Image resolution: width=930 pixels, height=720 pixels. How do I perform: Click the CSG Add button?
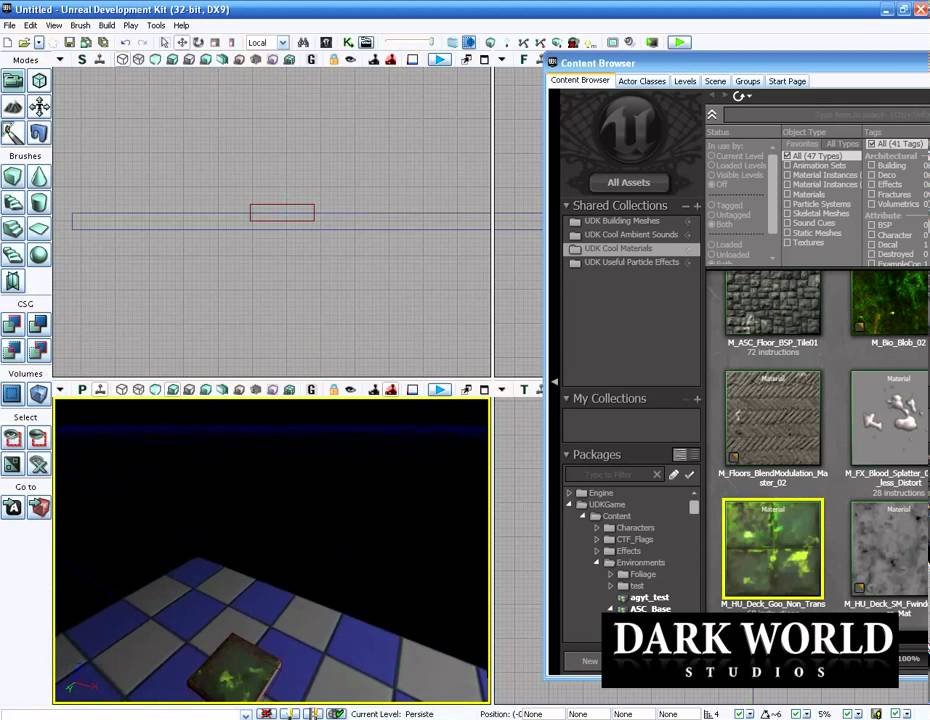pos(13,324)
